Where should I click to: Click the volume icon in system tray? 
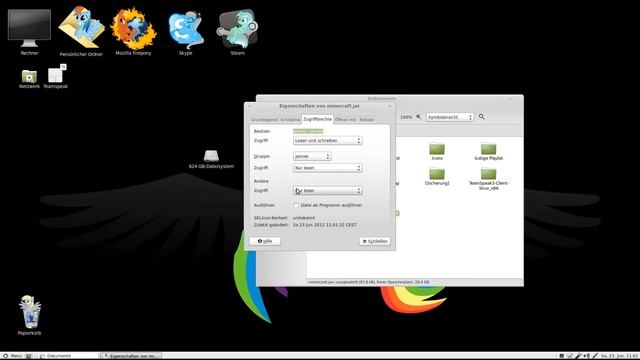pos(587,356)
